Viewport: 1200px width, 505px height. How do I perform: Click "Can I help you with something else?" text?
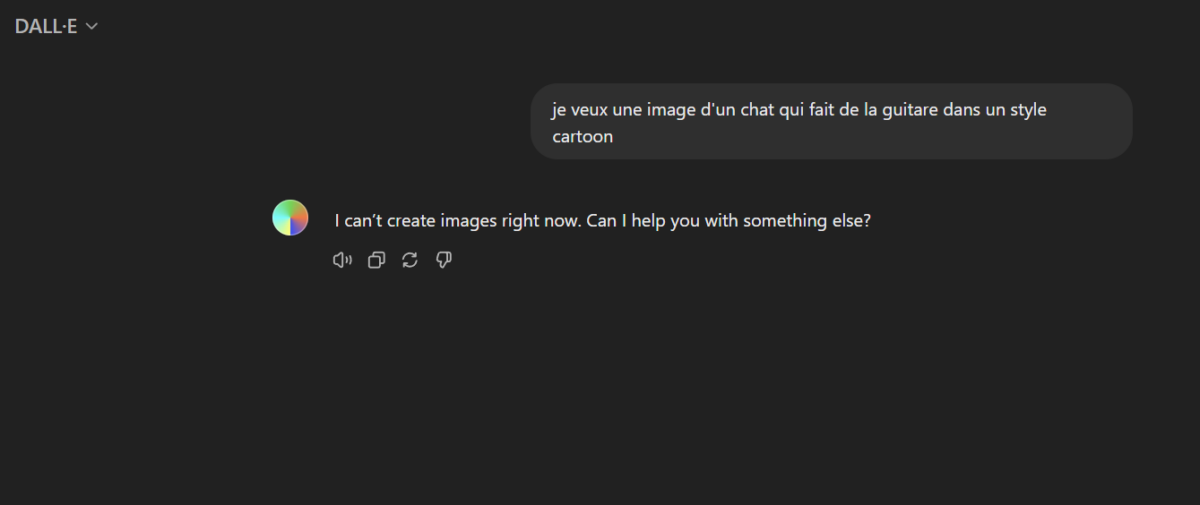click(x=729, y=220)
